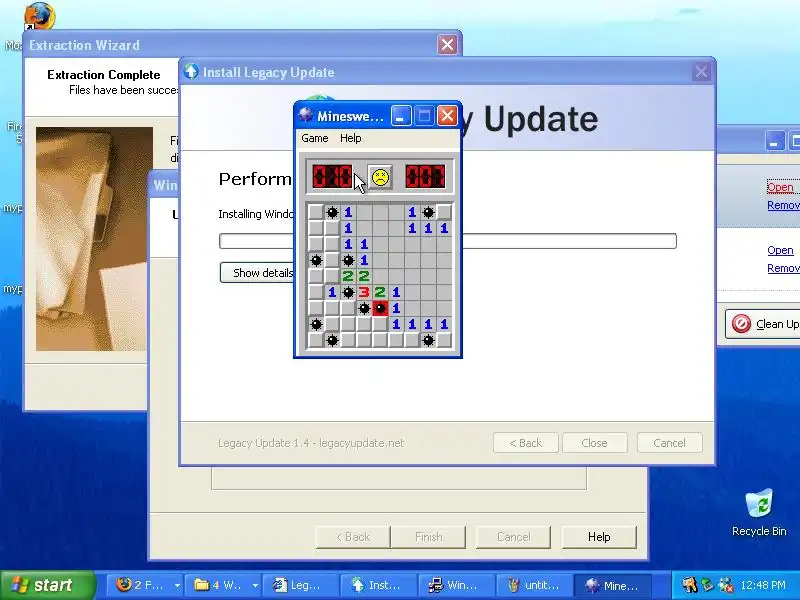Switch to the 'Mine...' taskbar button
This screenshot has height=600, width=800.
pos(614,585)
